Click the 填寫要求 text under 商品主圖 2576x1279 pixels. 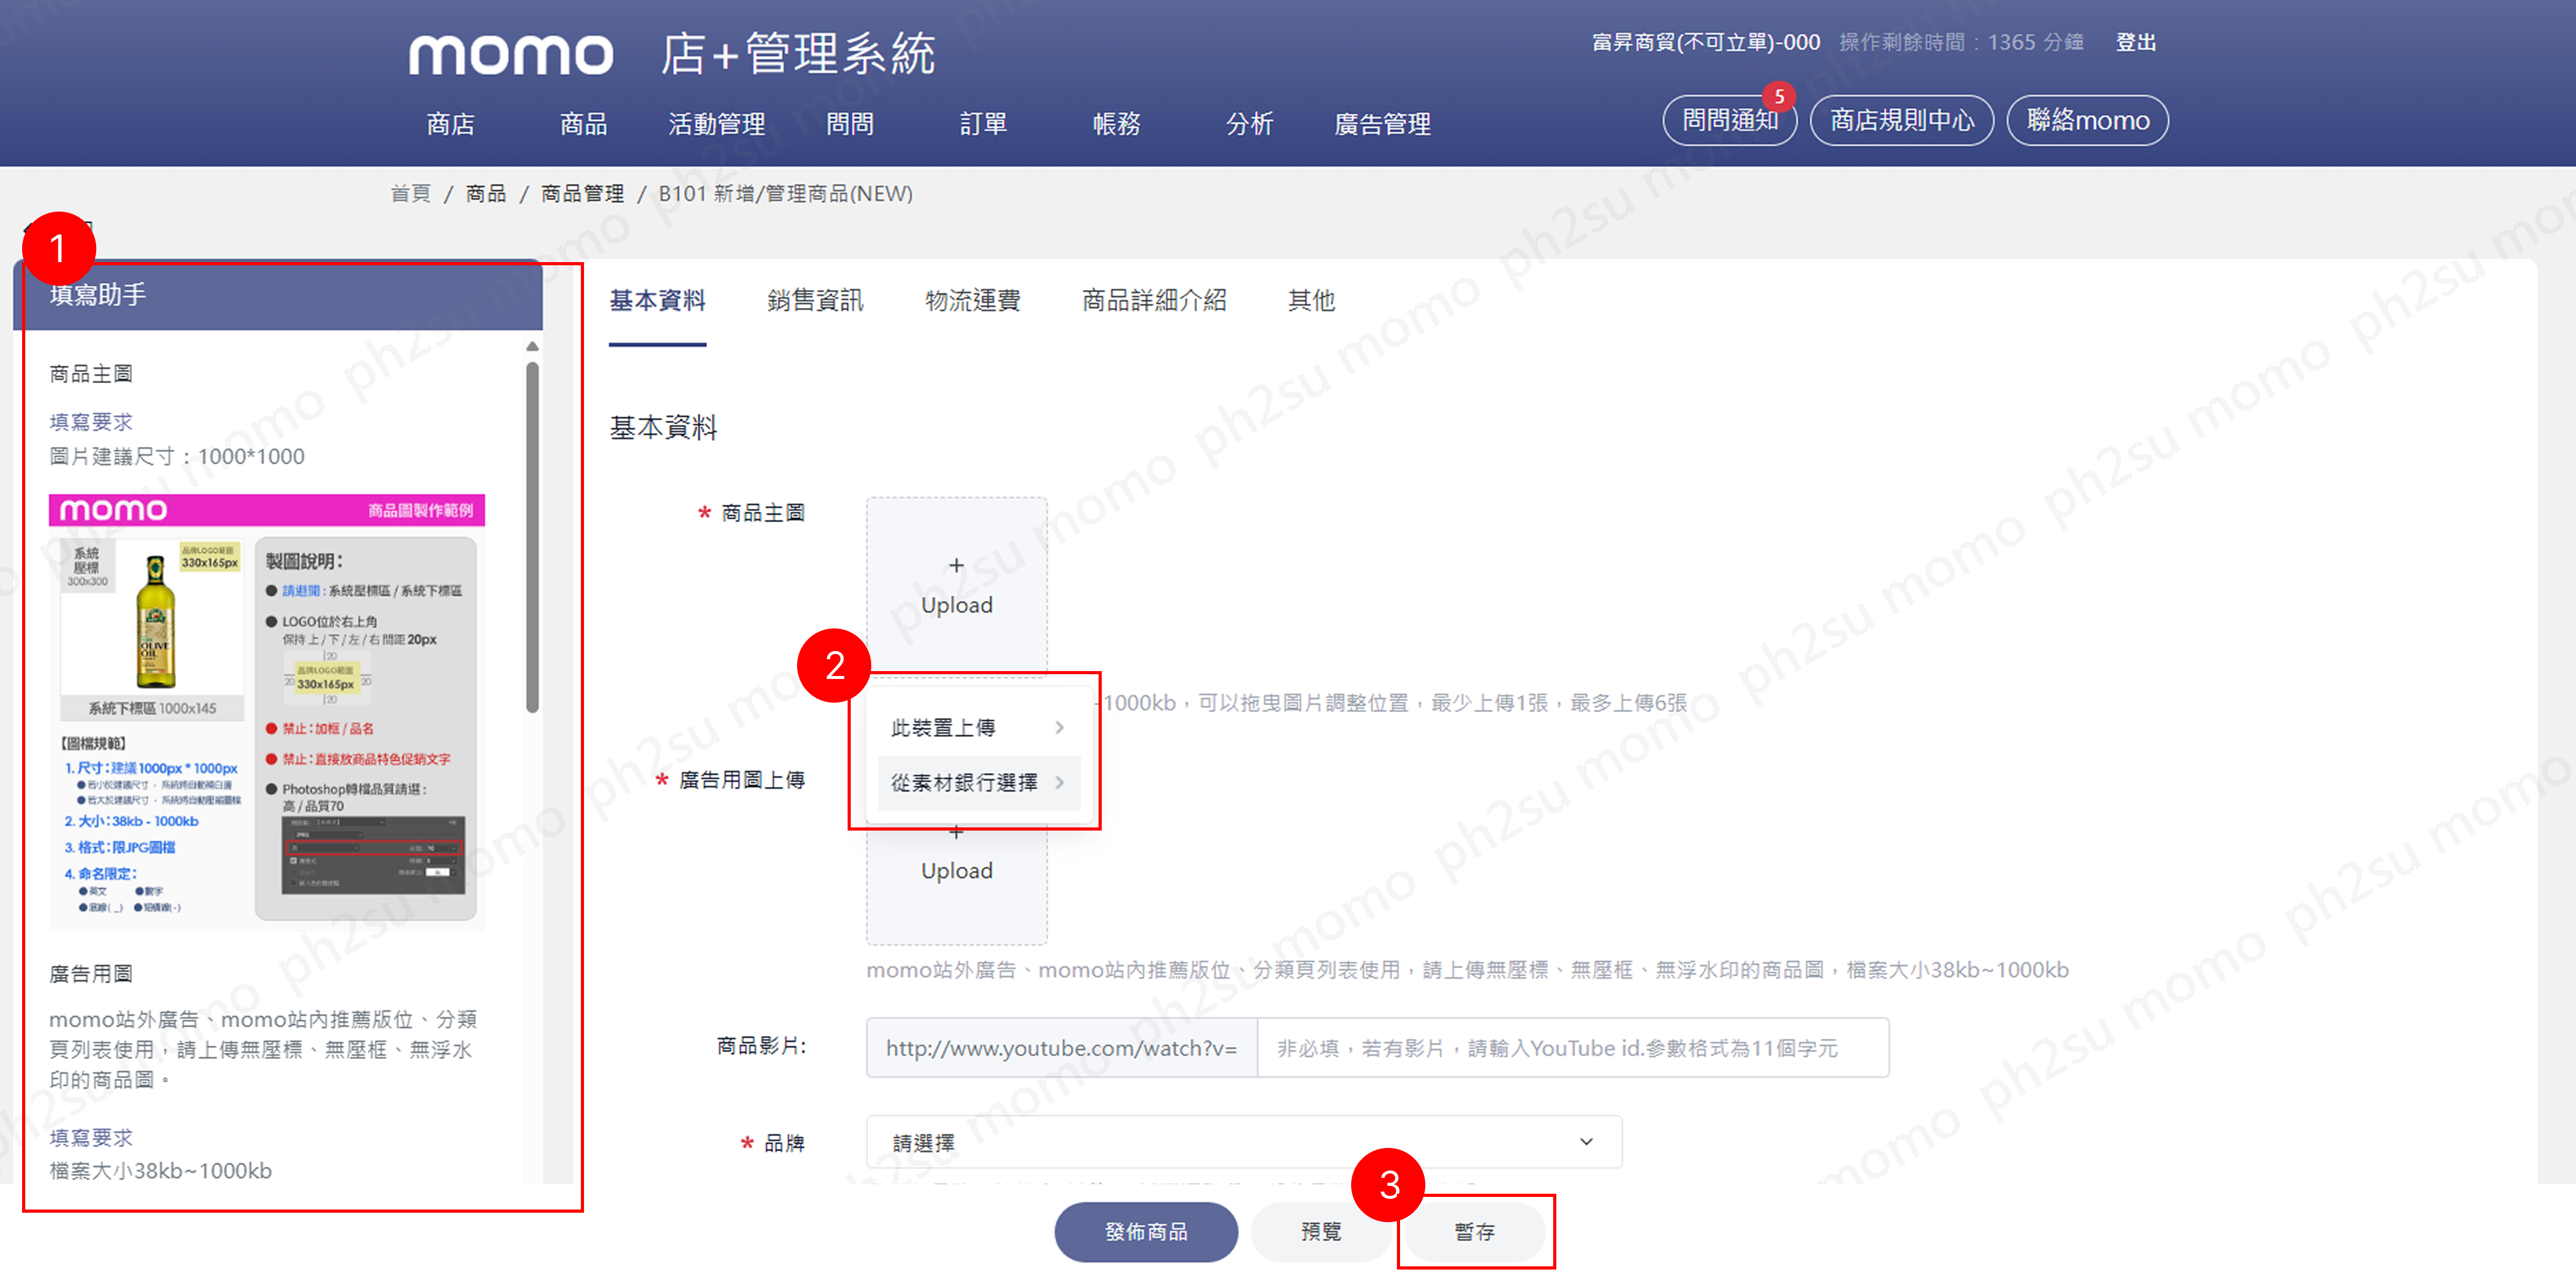pyautogui.click(x=91, y=422)
